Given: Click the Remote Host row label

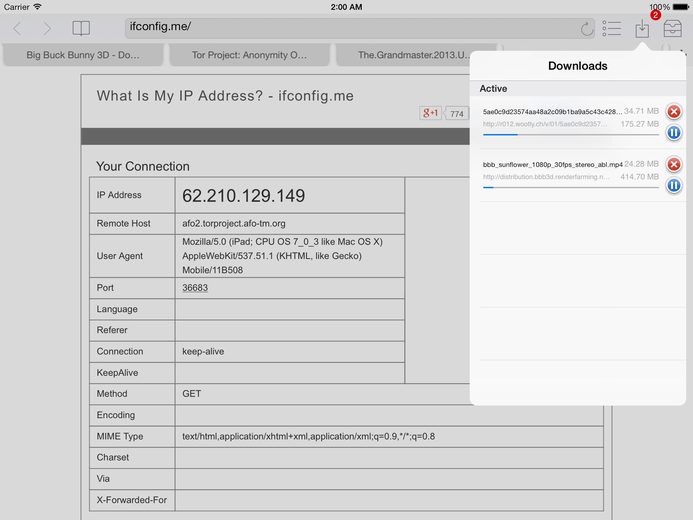Looking at the screenshot, I should [123, 224].
